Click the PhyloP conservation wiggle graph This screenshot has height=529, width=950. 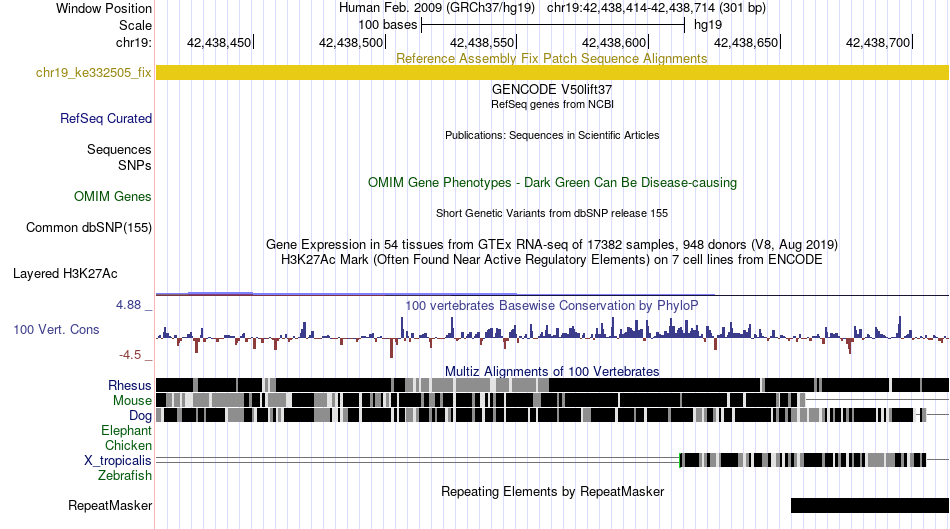point(552,335)
